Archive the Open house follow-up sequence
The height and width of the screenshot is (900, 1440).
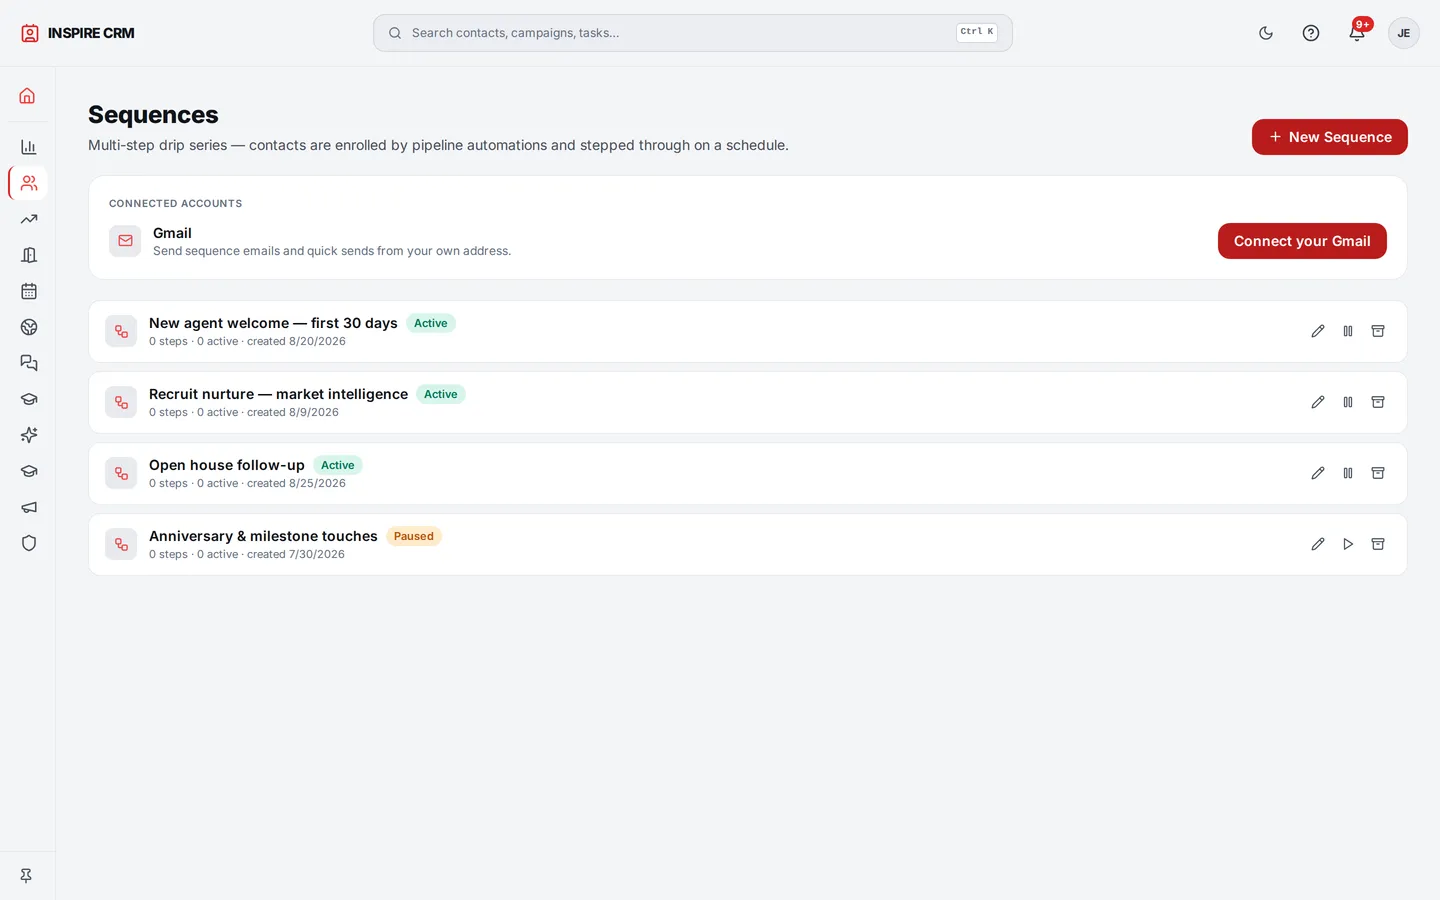(1378, 473)
